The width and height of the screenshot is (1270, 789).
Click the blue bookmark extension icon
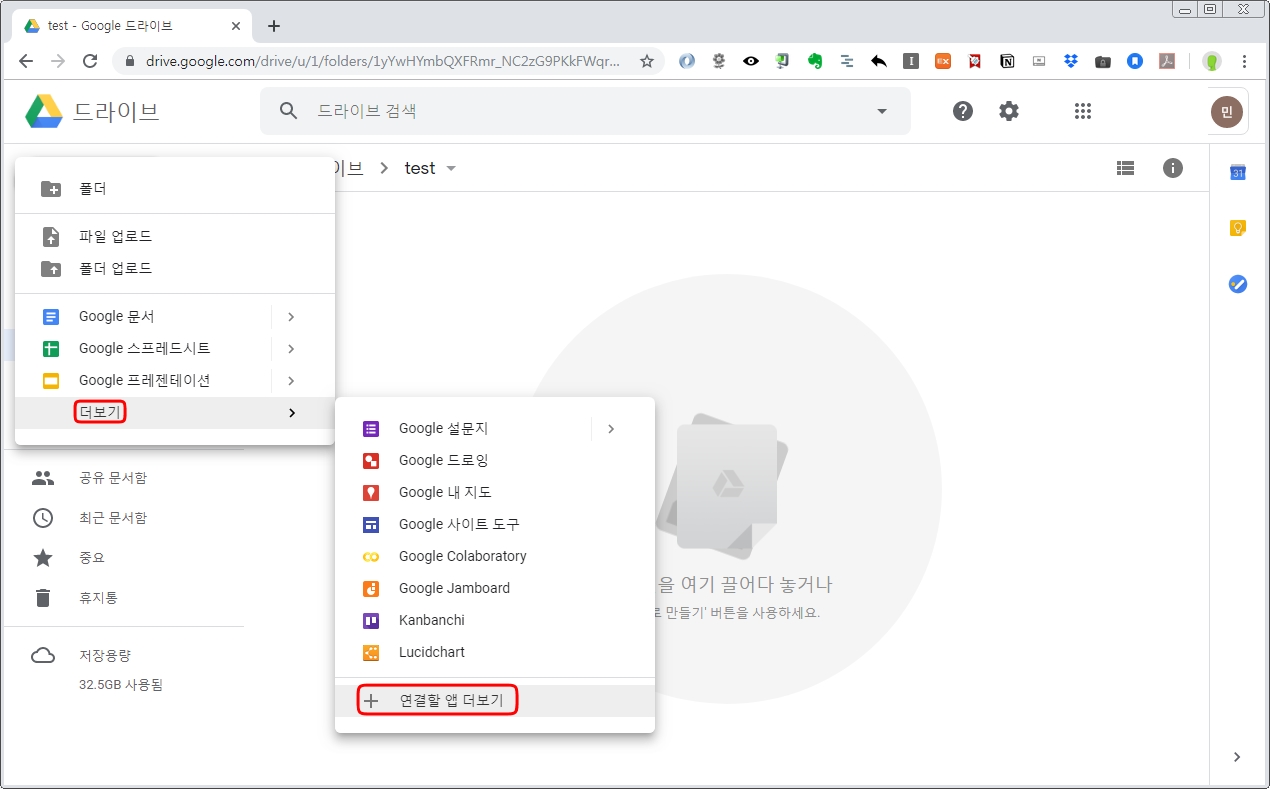(x=1135, y=61)
